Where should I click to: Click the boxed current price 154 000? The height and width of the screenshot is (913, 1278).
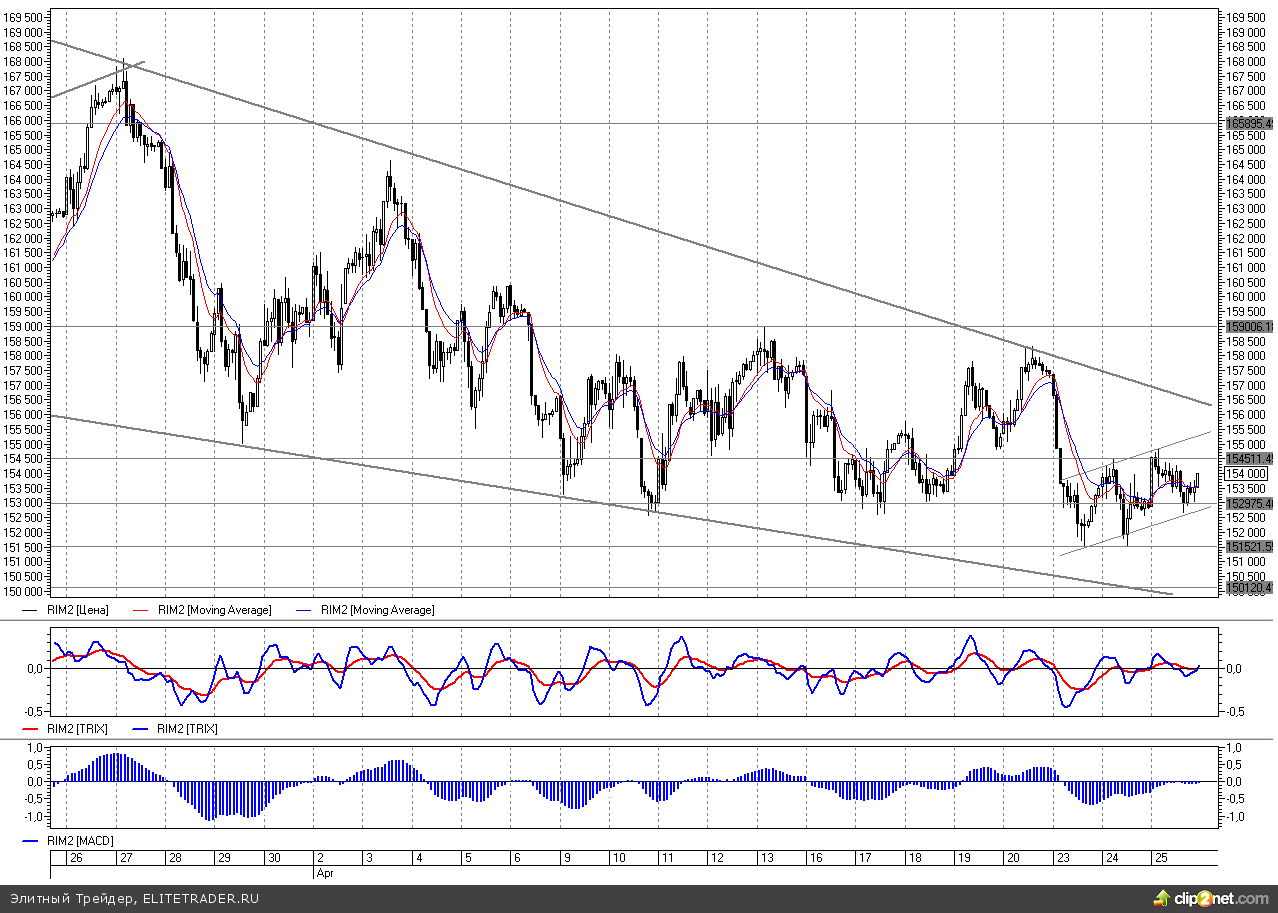1245,474
